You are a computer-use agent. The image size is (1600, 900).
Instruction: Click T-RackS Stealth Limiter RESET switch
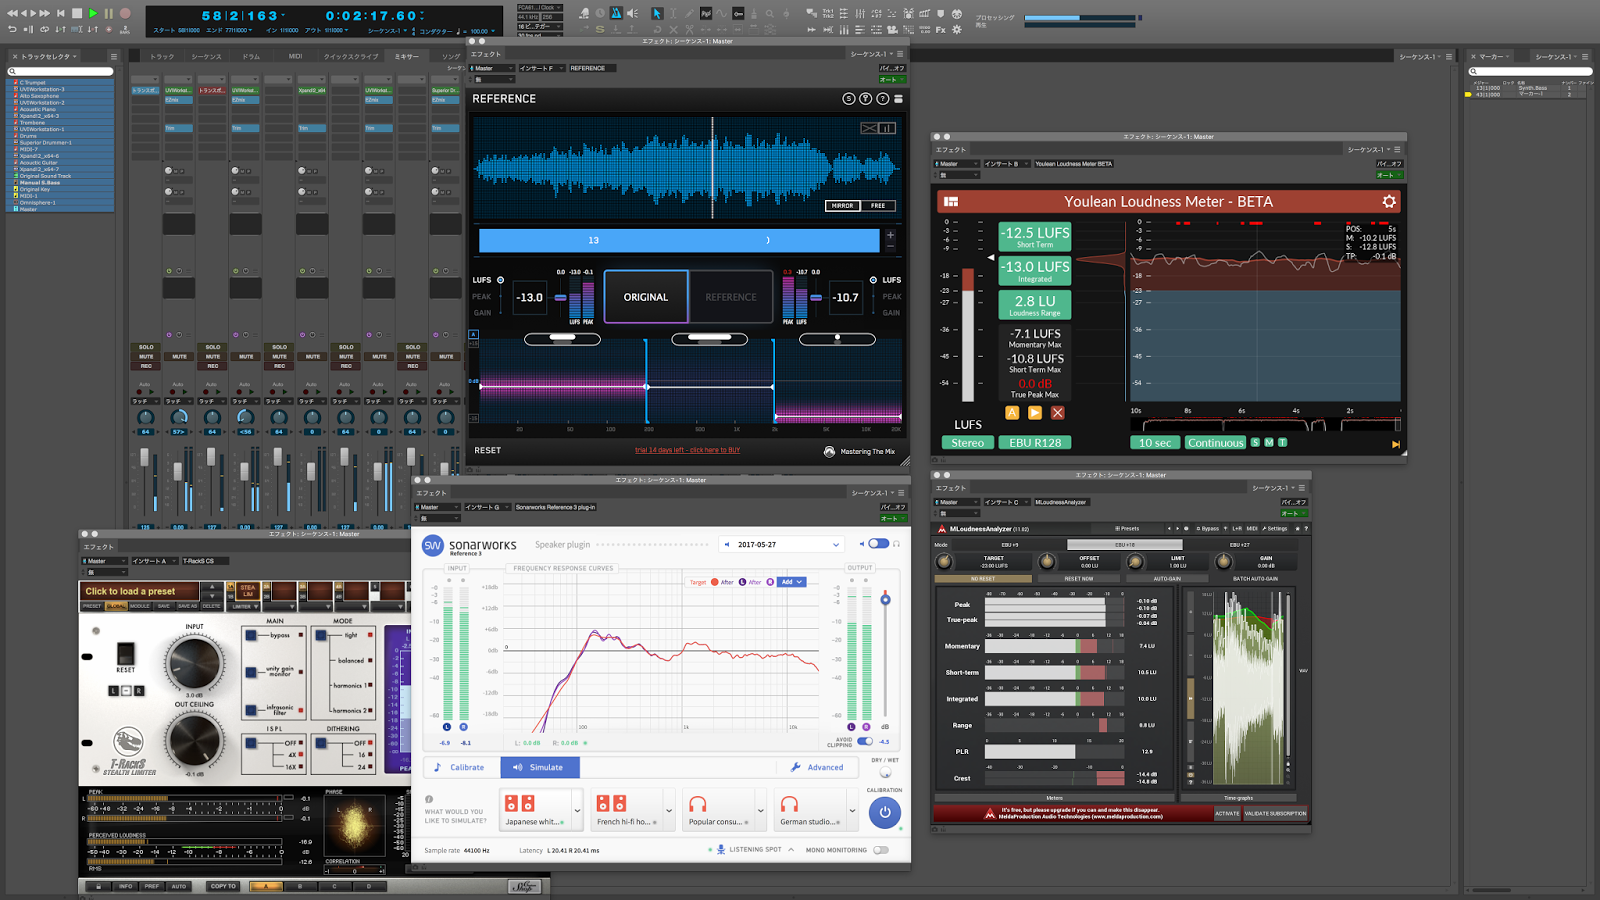[126, 654]
